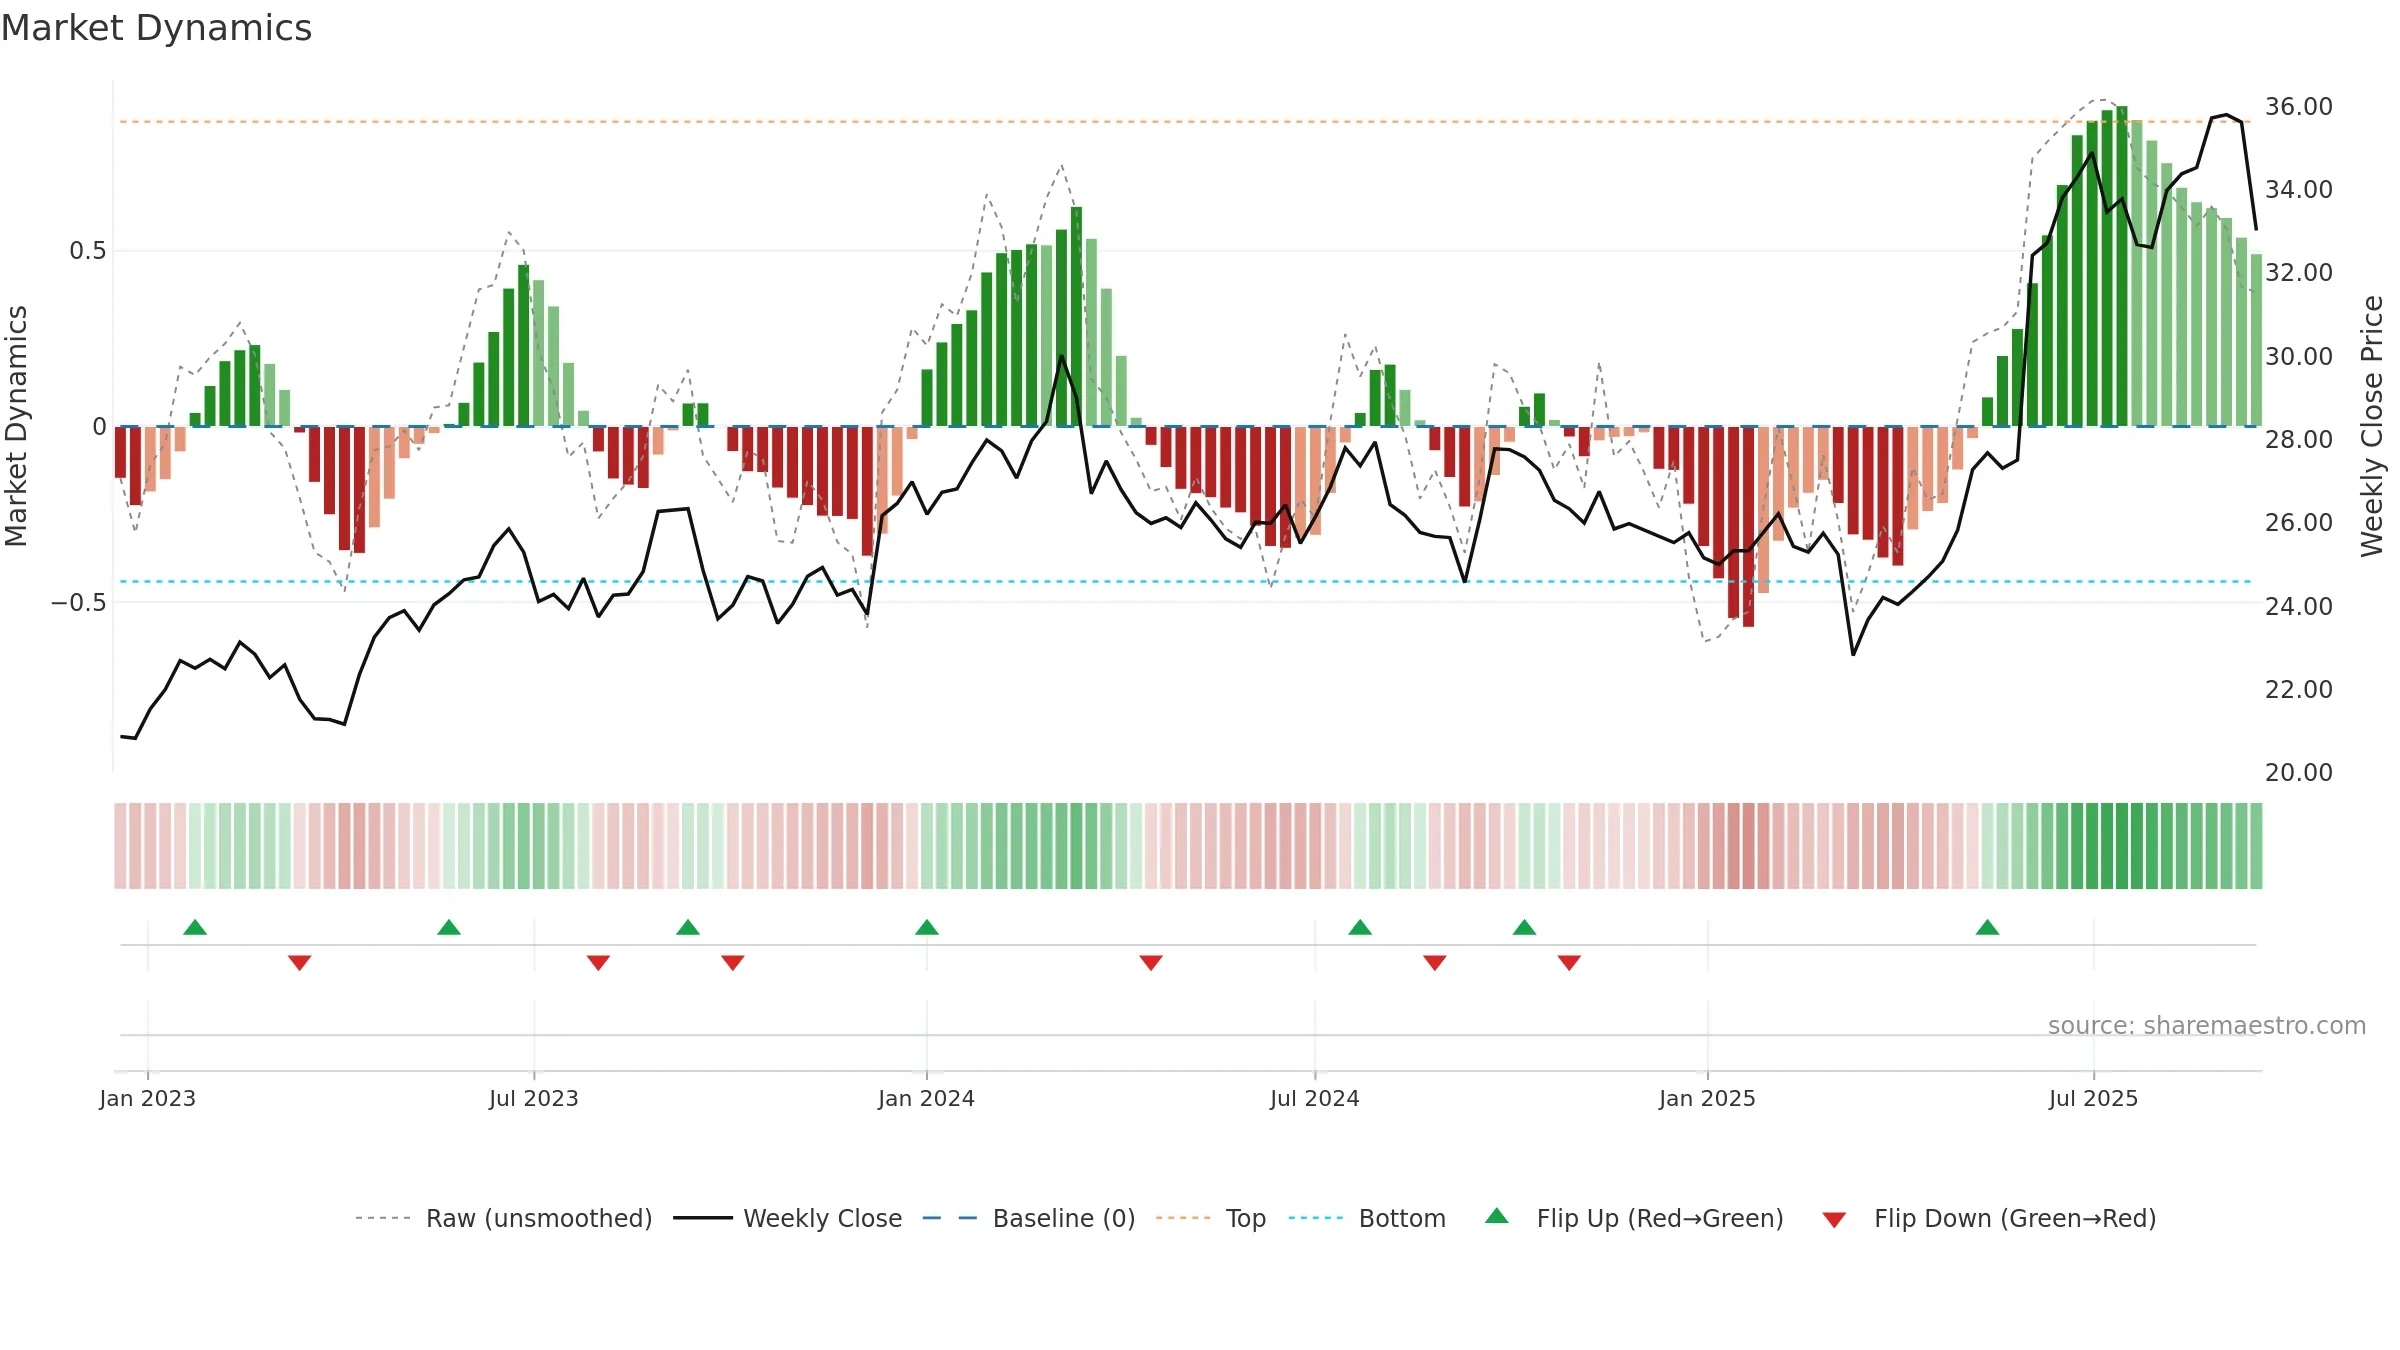Click the source: sharemaestro.com text
The image size is (2400, 1350).
[x=2207, y=1025]
